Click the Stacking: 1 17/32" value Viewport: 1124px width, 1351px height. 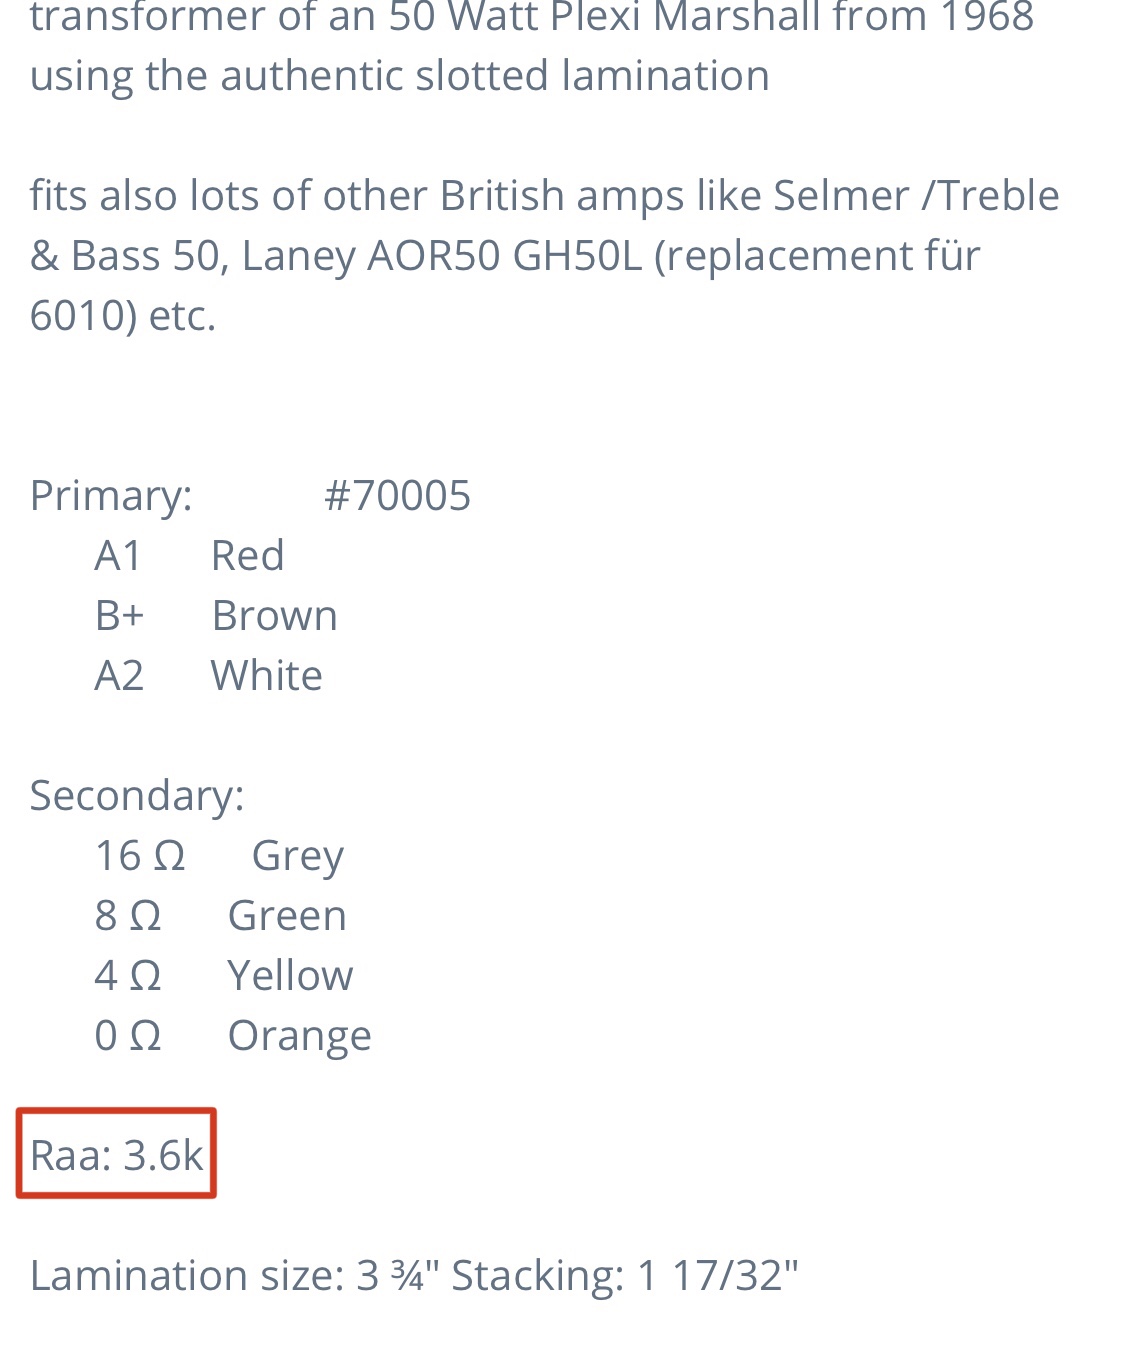click(x=625, y=1275)
